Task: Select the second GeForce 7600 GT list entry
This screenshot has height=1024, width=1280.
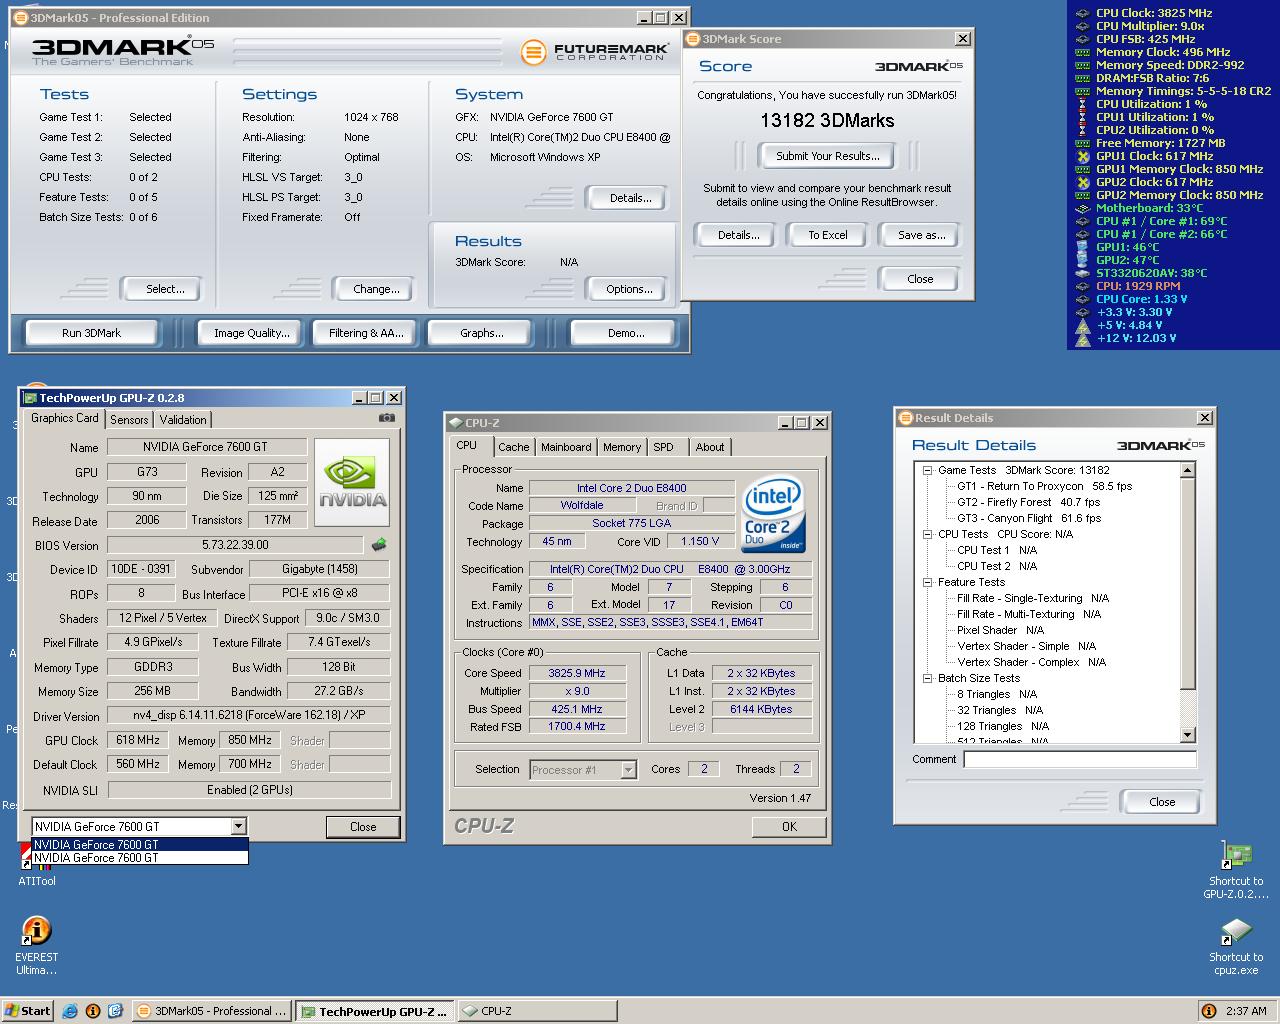Action: pos(140,857)
